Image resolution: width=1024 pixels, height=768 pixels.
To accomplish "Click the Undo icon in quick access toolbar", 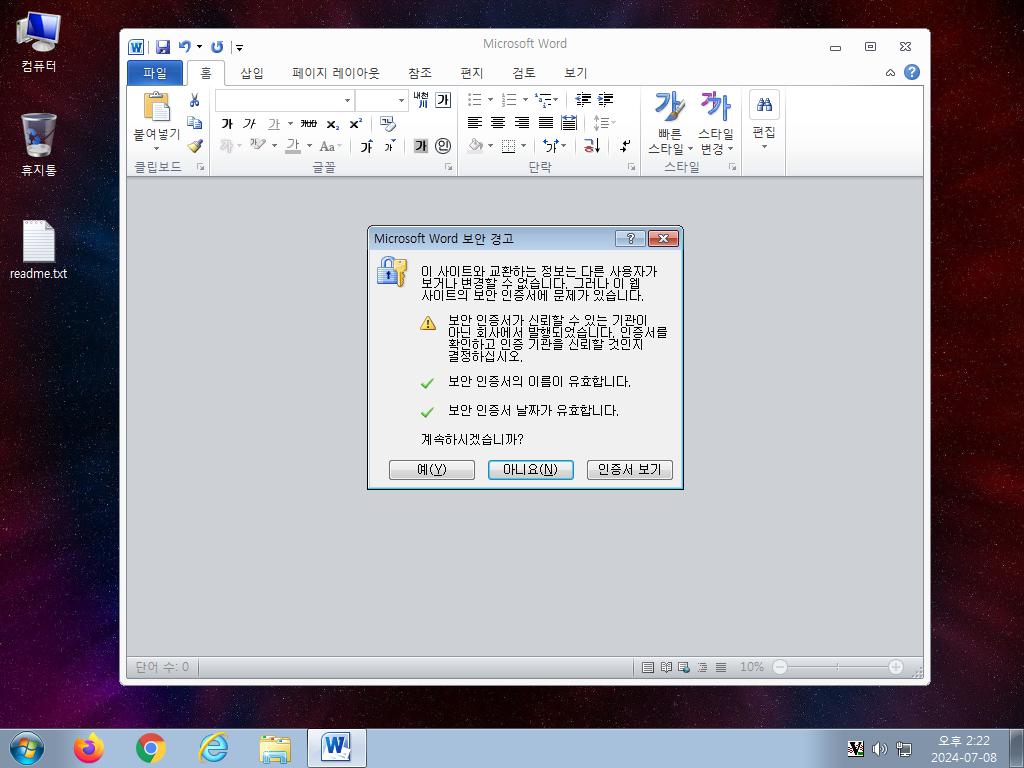I will pyautogui.click(x=185, y=47).
